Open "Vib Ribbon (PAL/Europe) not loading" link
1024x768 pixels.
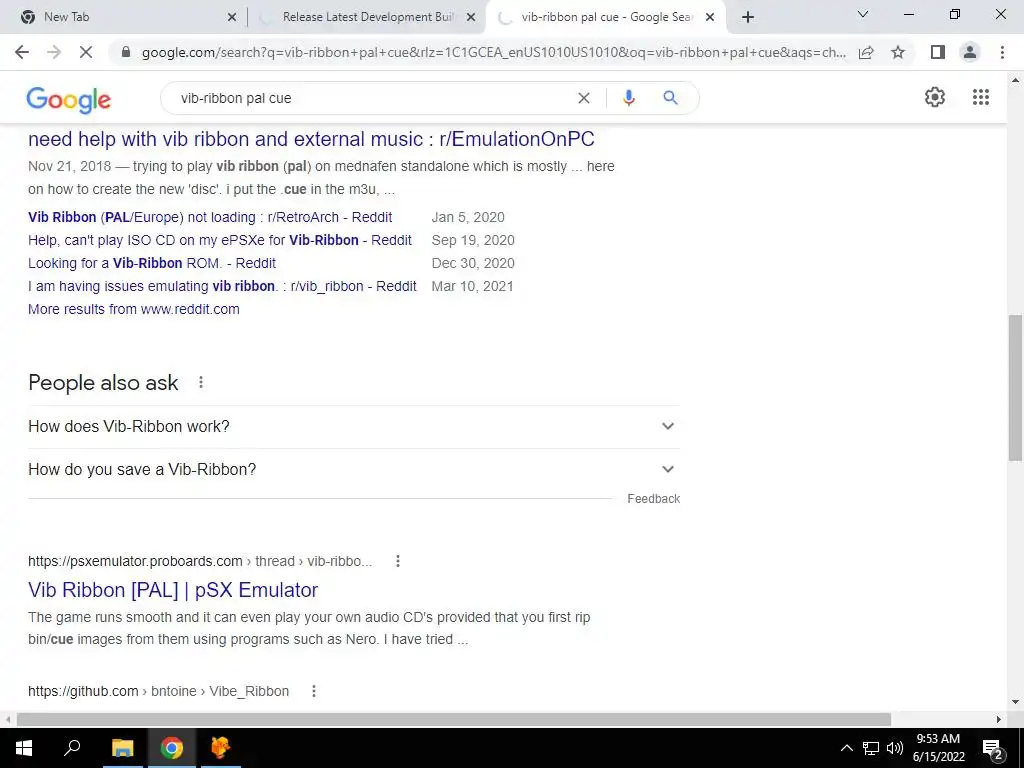pos(210,217)
